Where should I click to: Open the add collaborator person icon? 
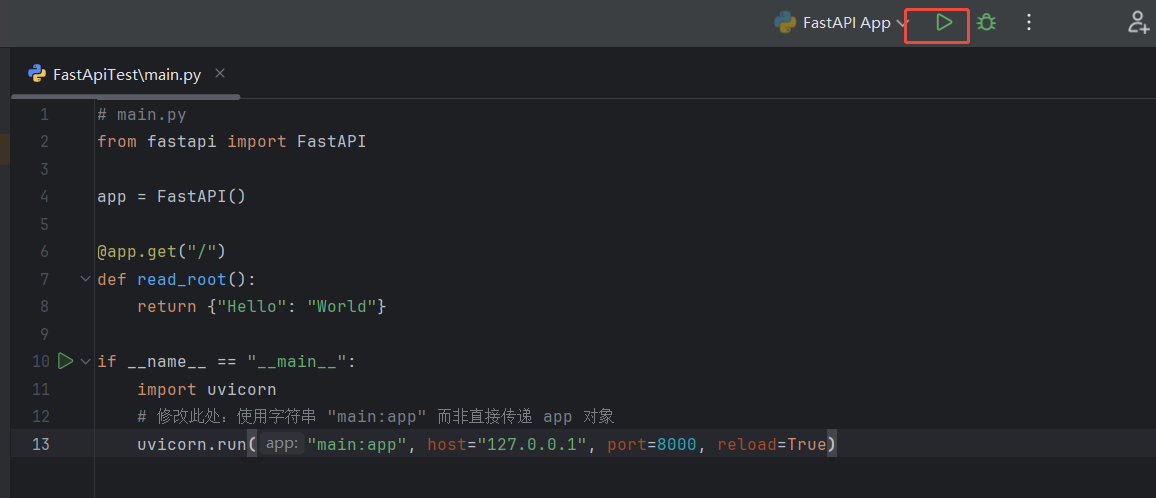tap(1138, 22)
